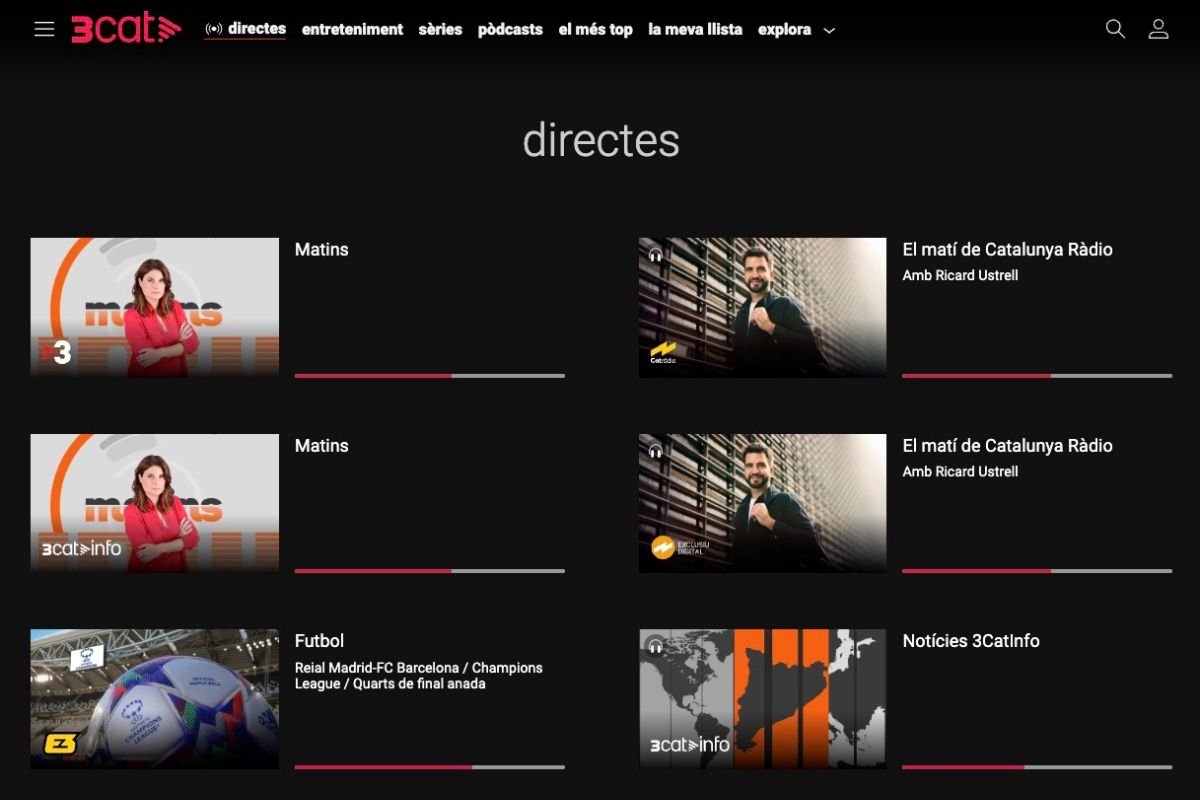The width and height of the screenshot is (1200, 800).
Task: Click the 3cat info logo on Matins thumbnail
Action: (81, 548)
